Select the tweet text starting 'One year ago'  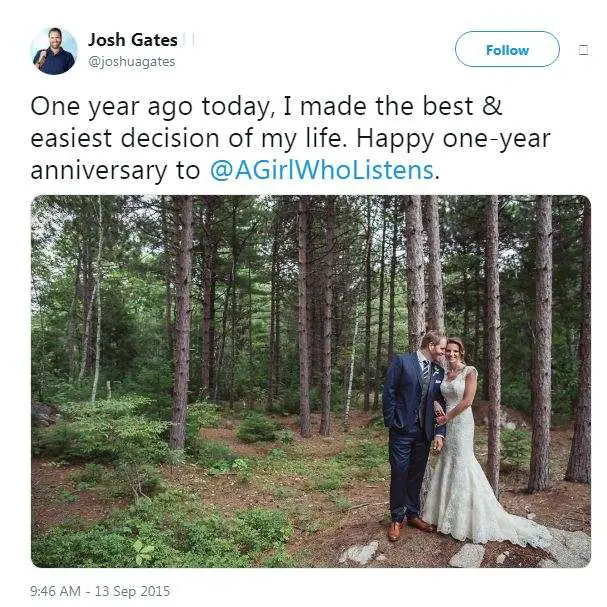click(x=290, y=138)
